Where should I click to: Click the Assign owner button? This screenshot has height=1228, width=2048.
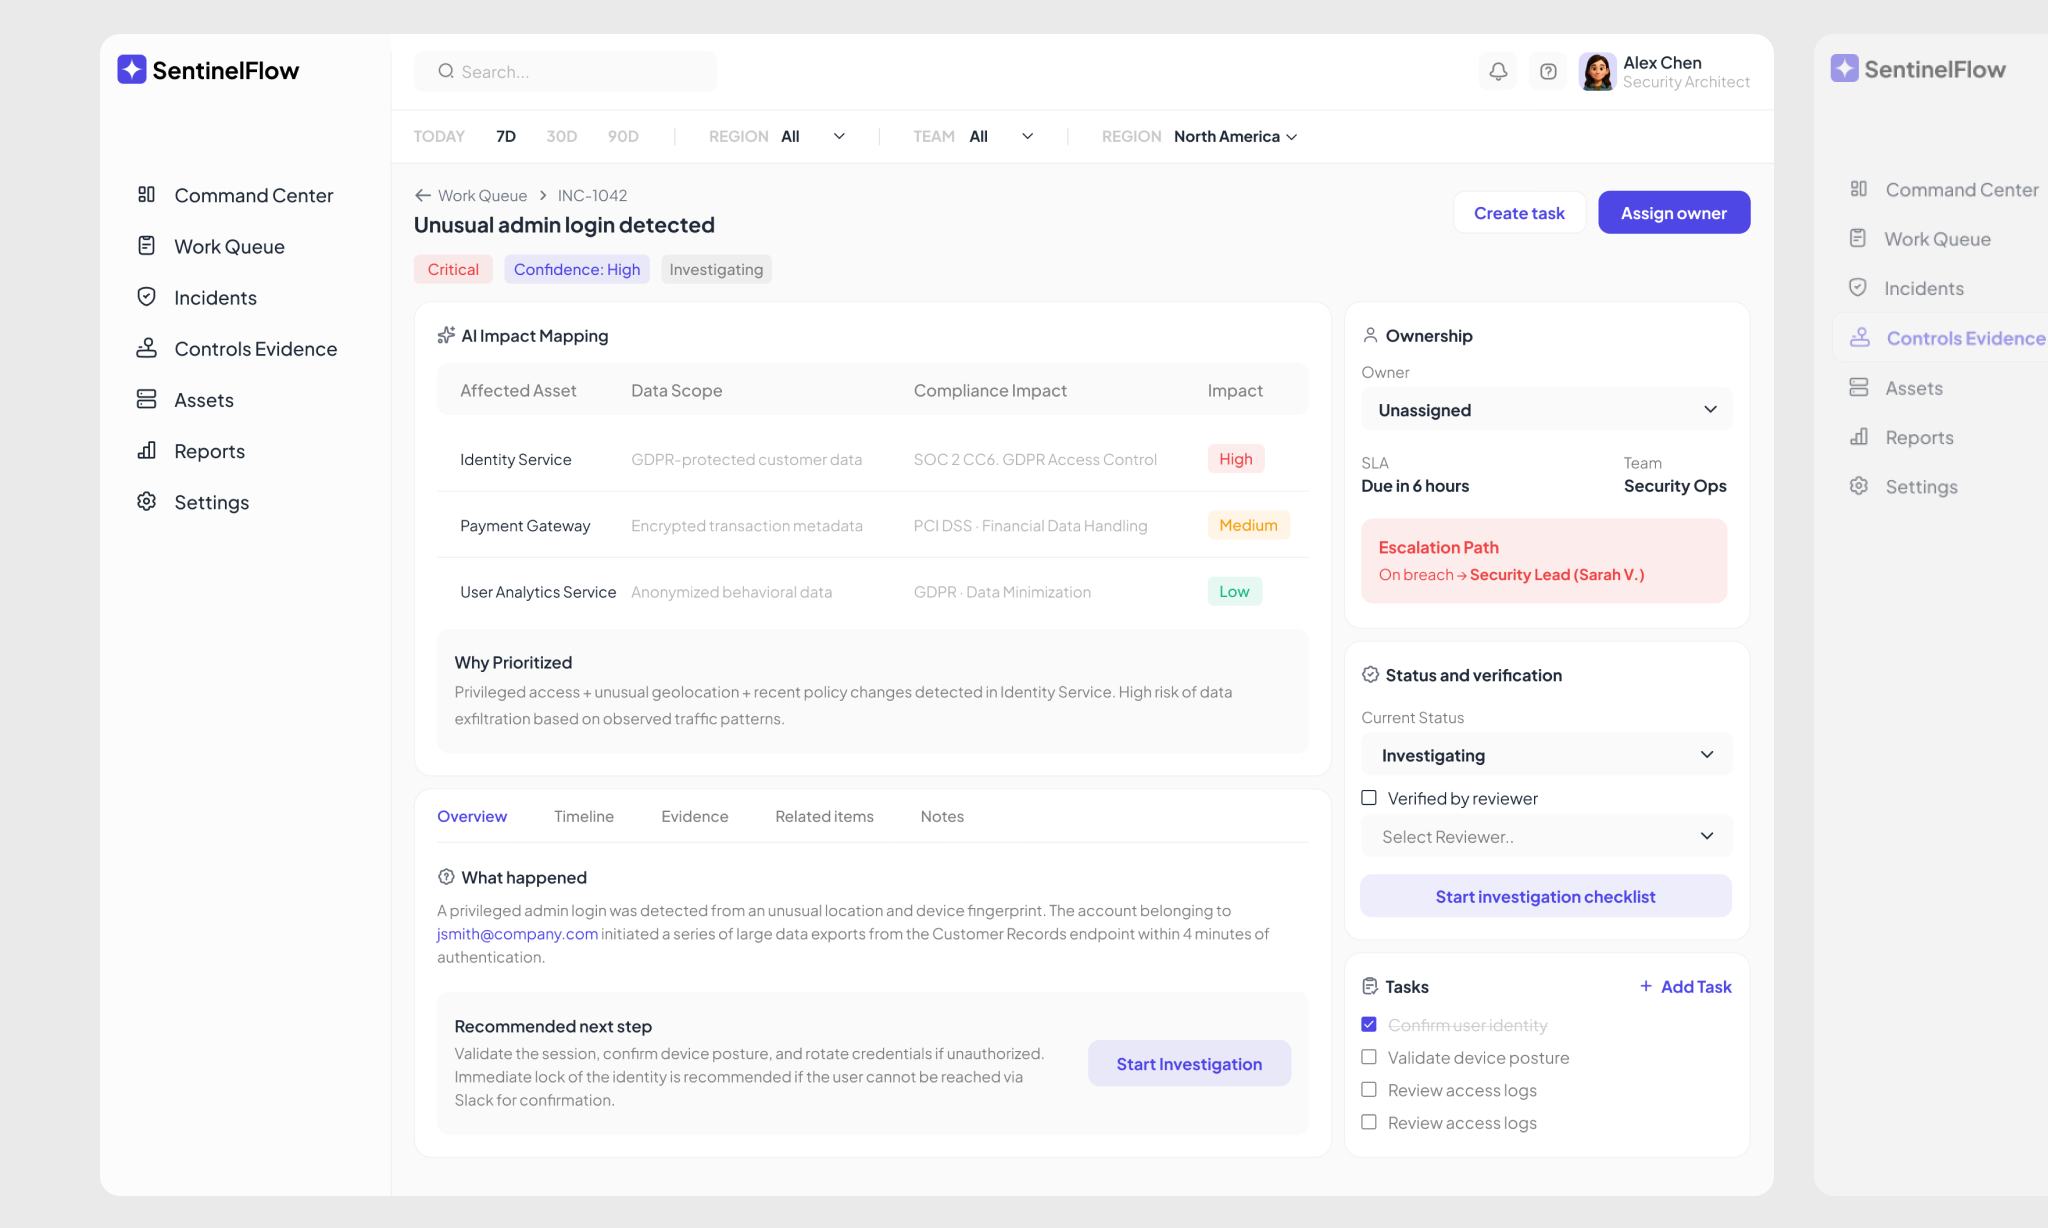1673,213
